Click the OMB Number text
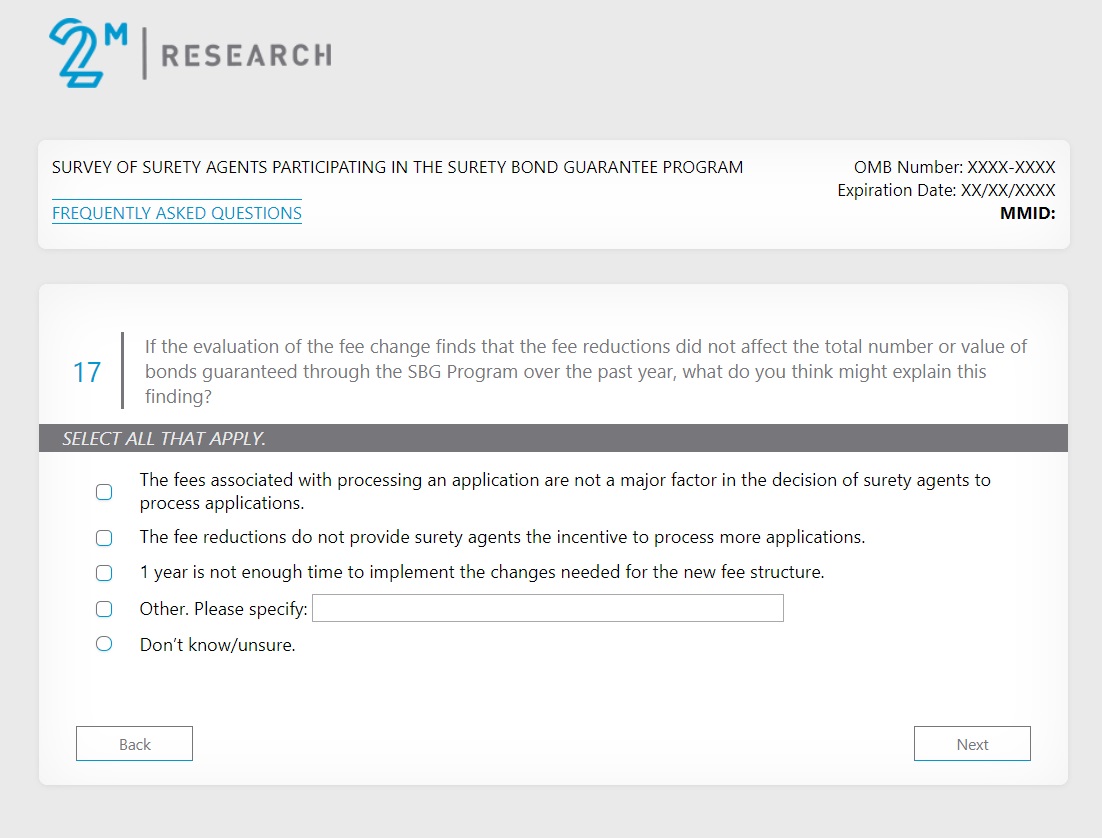1102x838 pixels. click(954, 168)
